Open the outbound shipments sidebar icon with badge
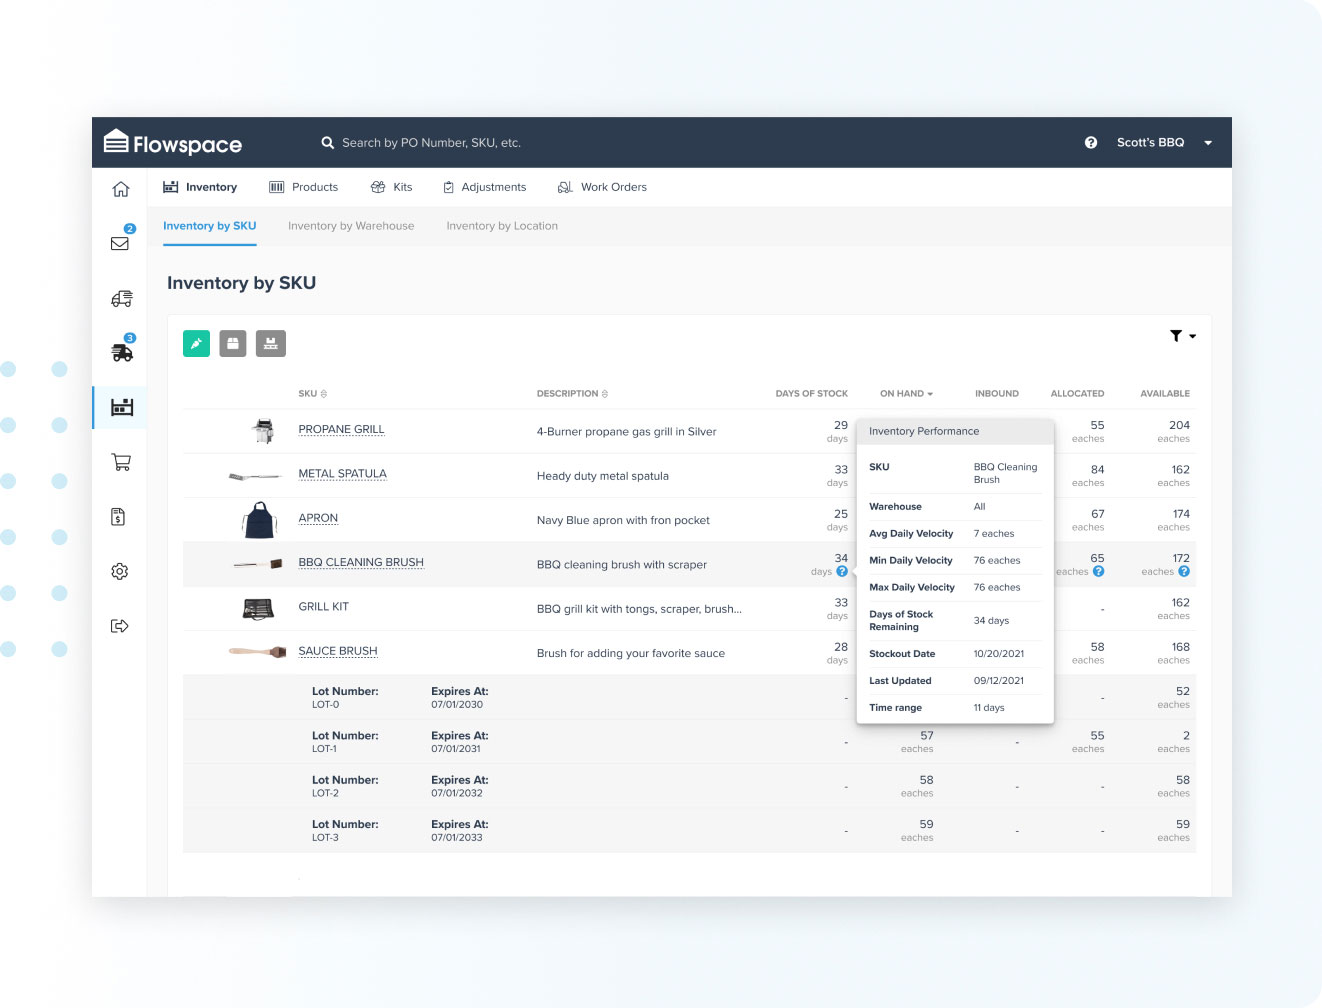Viewport: 1322px width, 1008px height. point(121,352)
